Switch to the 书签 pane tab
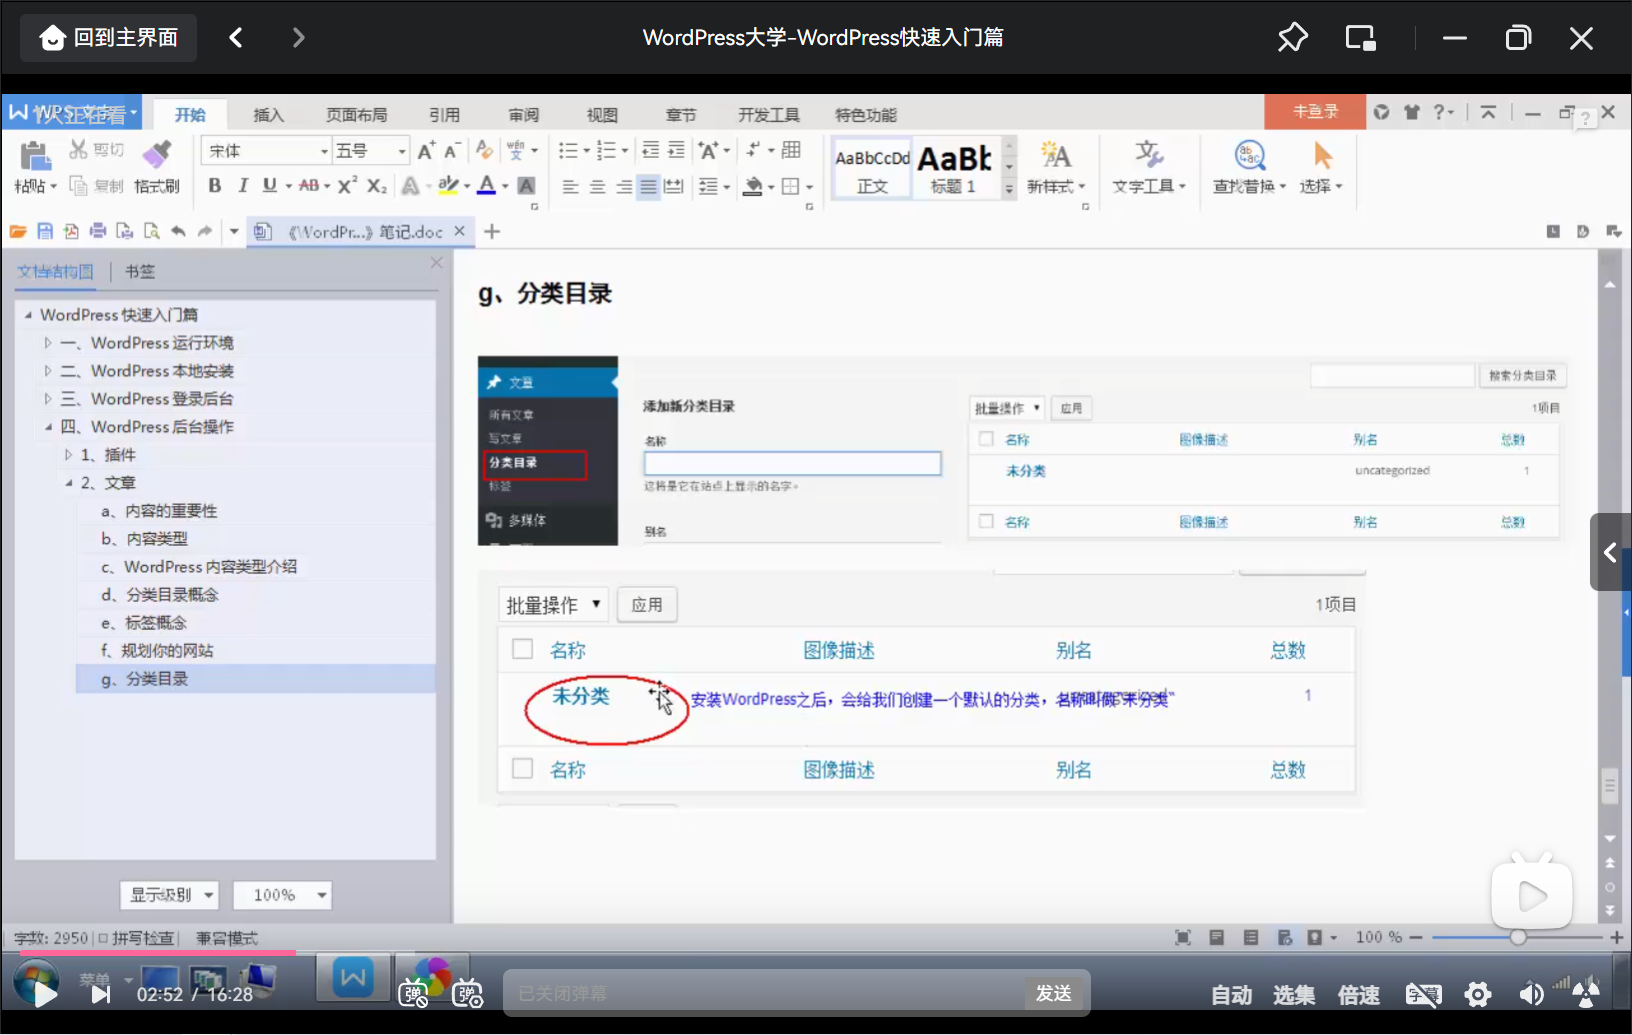The height and width of the screenshot is (1035, 1632). point(140,272)
